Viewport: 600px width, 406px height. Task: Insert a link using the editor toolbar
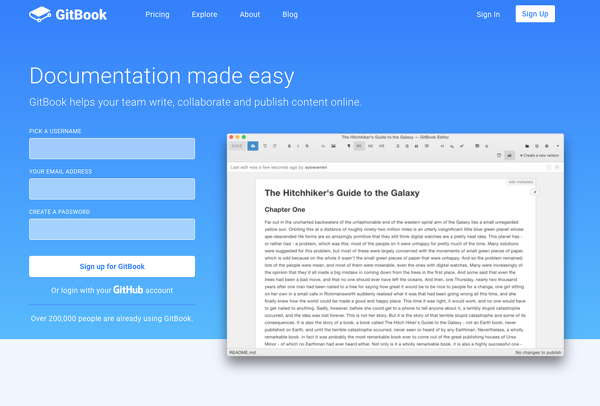(323, 146)
